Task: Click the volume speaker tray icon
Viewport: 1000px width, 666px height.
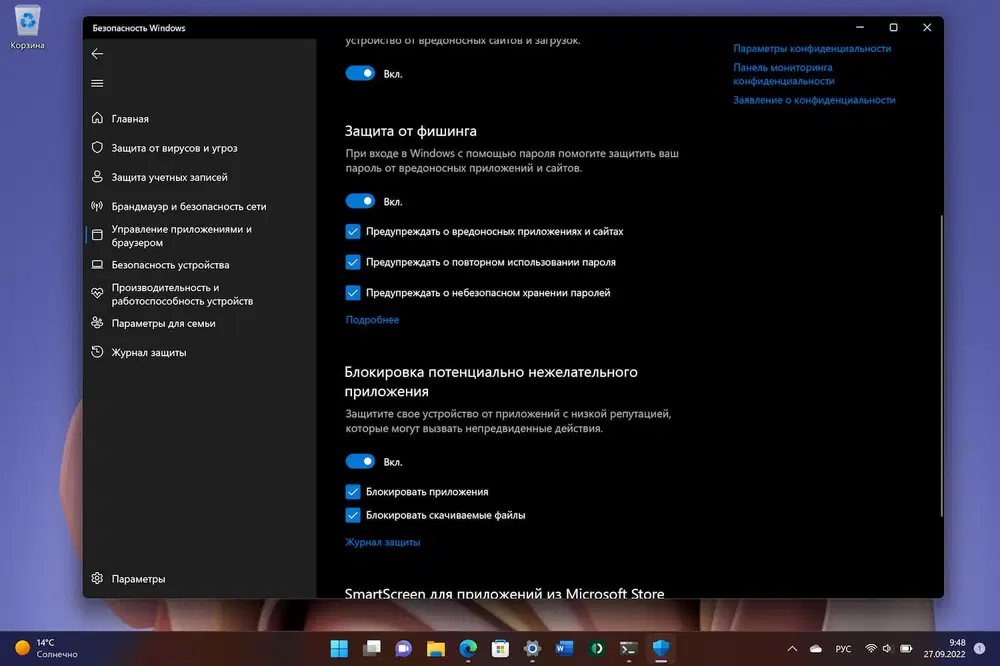Action: [x=887, y=649]
